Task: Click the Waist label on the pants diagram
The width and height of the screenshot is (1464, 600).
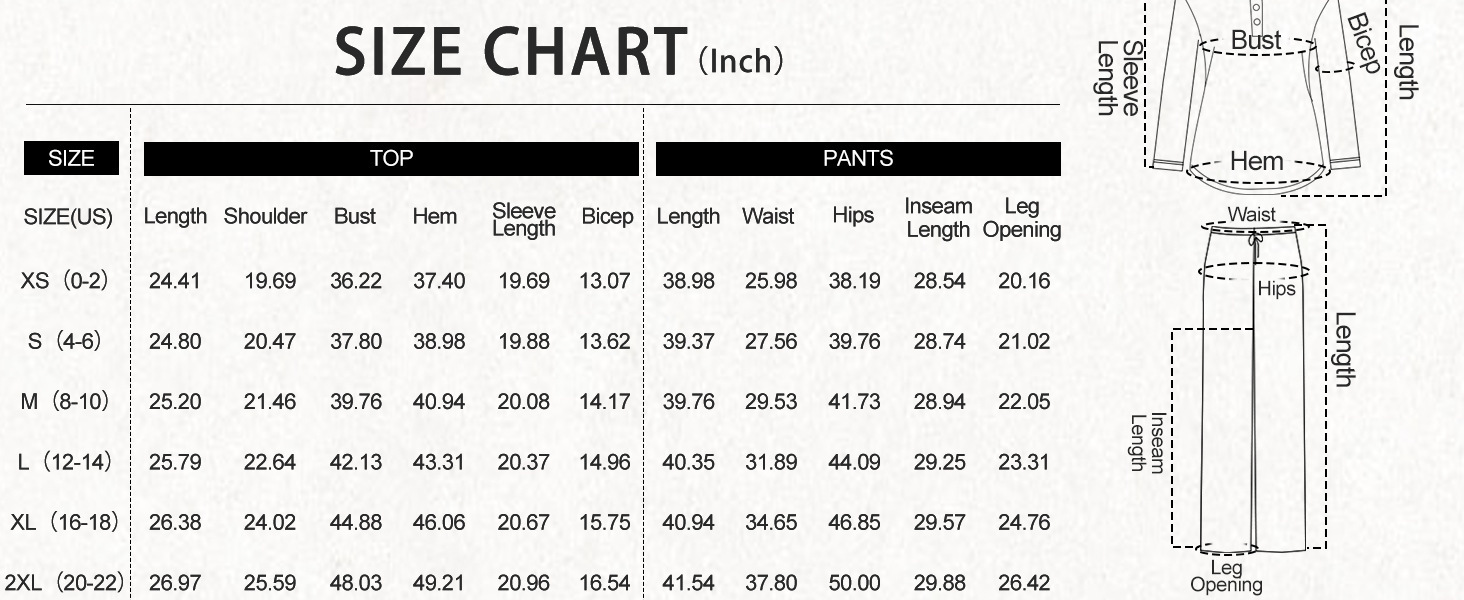Action: (x=1251, y=214)
